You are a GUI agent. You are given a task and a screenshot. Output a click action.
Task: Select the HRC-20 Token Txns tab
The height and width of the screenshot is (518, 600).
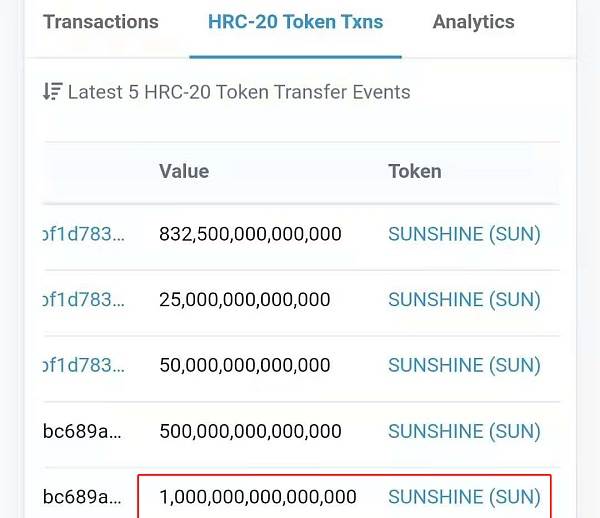295,21
